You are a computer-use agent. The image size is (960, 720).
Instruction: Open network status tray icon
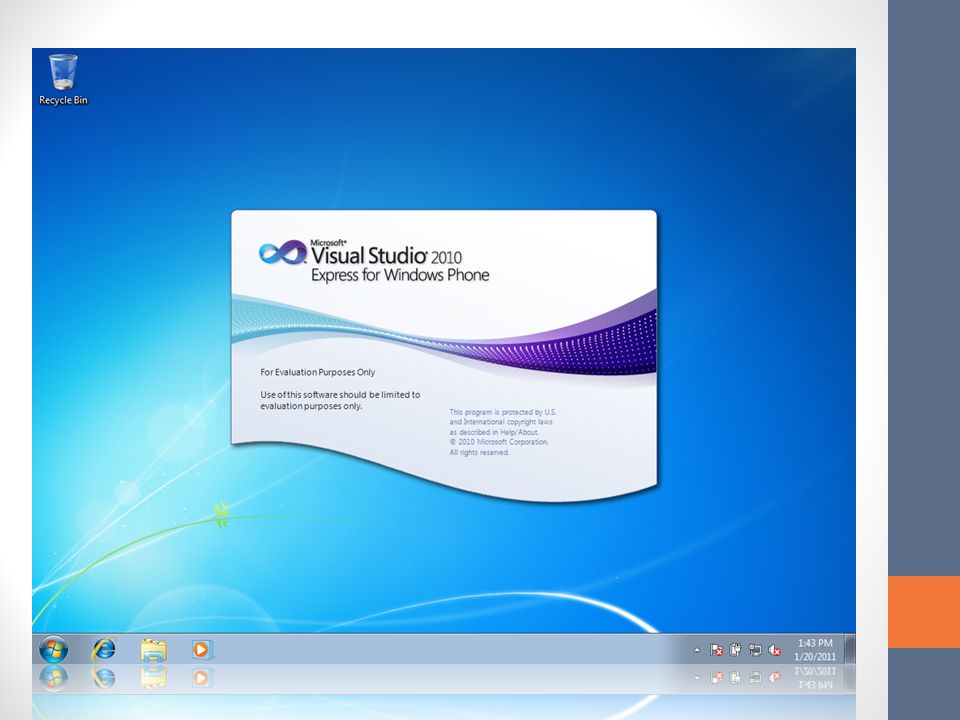[755, 650]
